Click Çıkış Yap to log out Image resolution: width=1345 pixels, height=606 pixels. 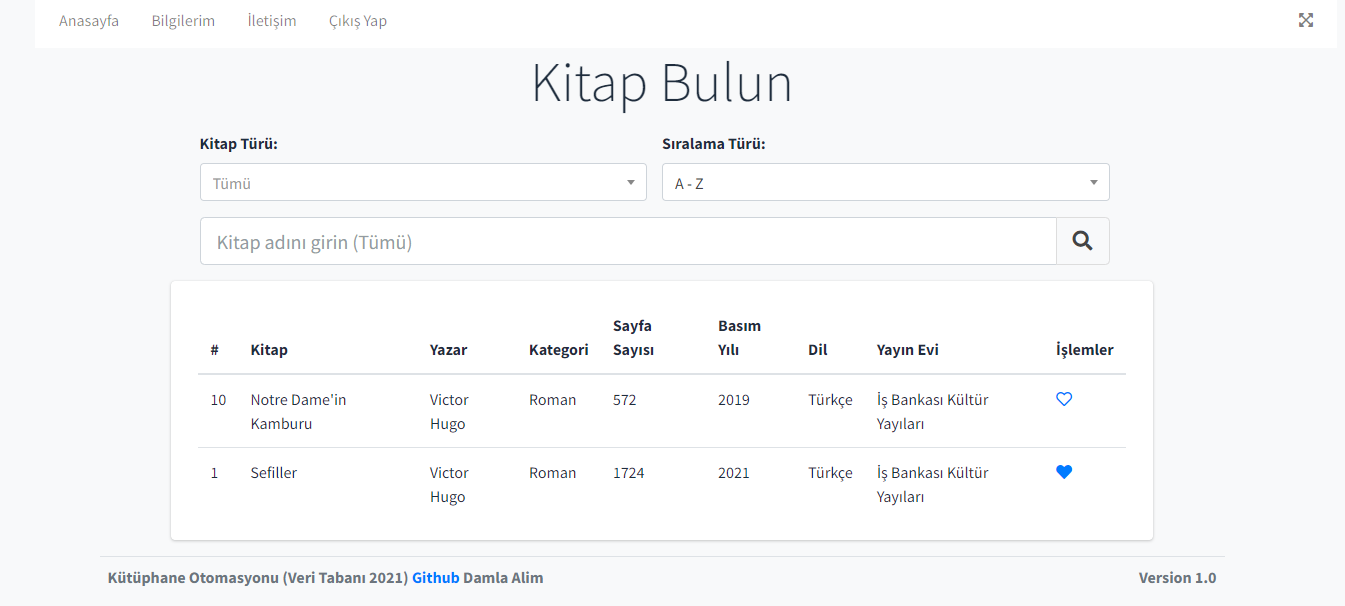point(358,20)
